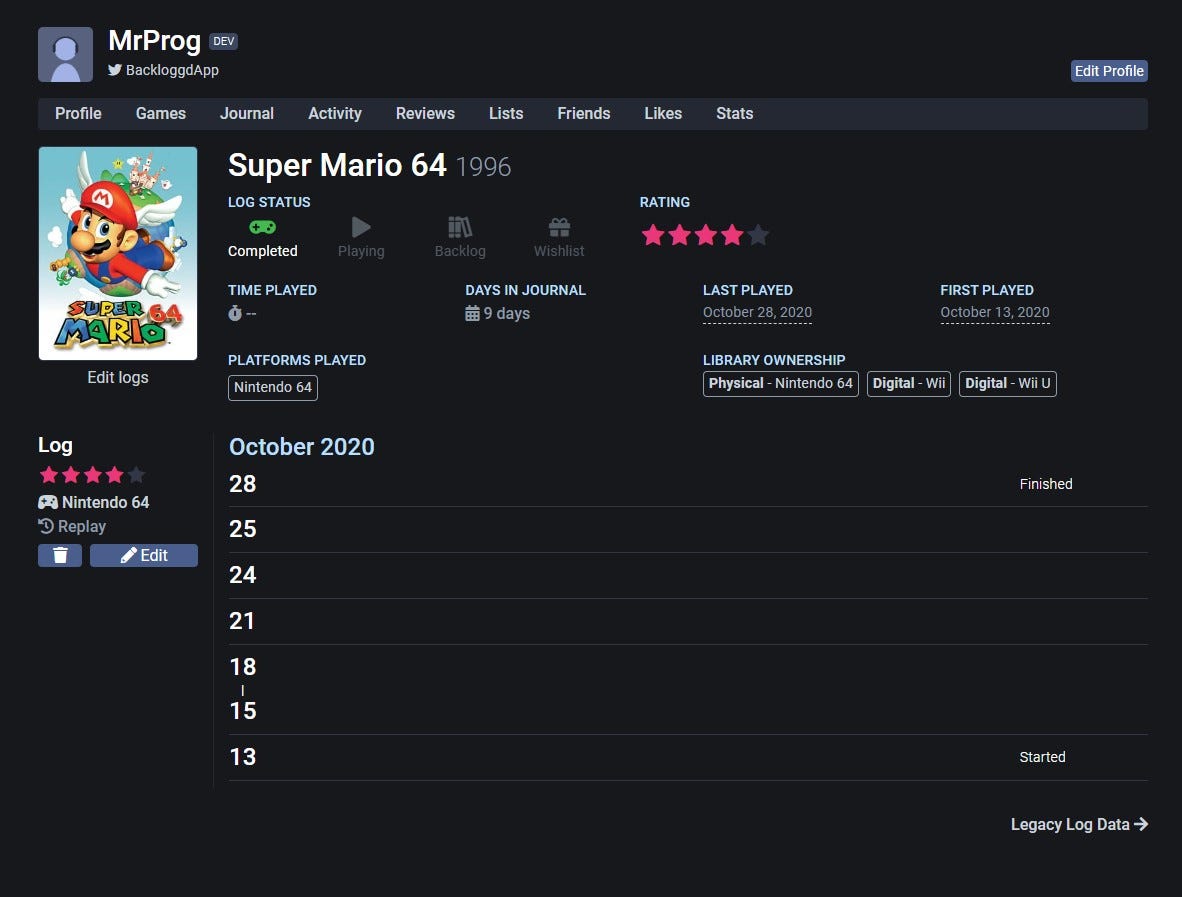Click the MrProg username heading
The width and height of the screenshot is (1182, 897).
[155, 41]
